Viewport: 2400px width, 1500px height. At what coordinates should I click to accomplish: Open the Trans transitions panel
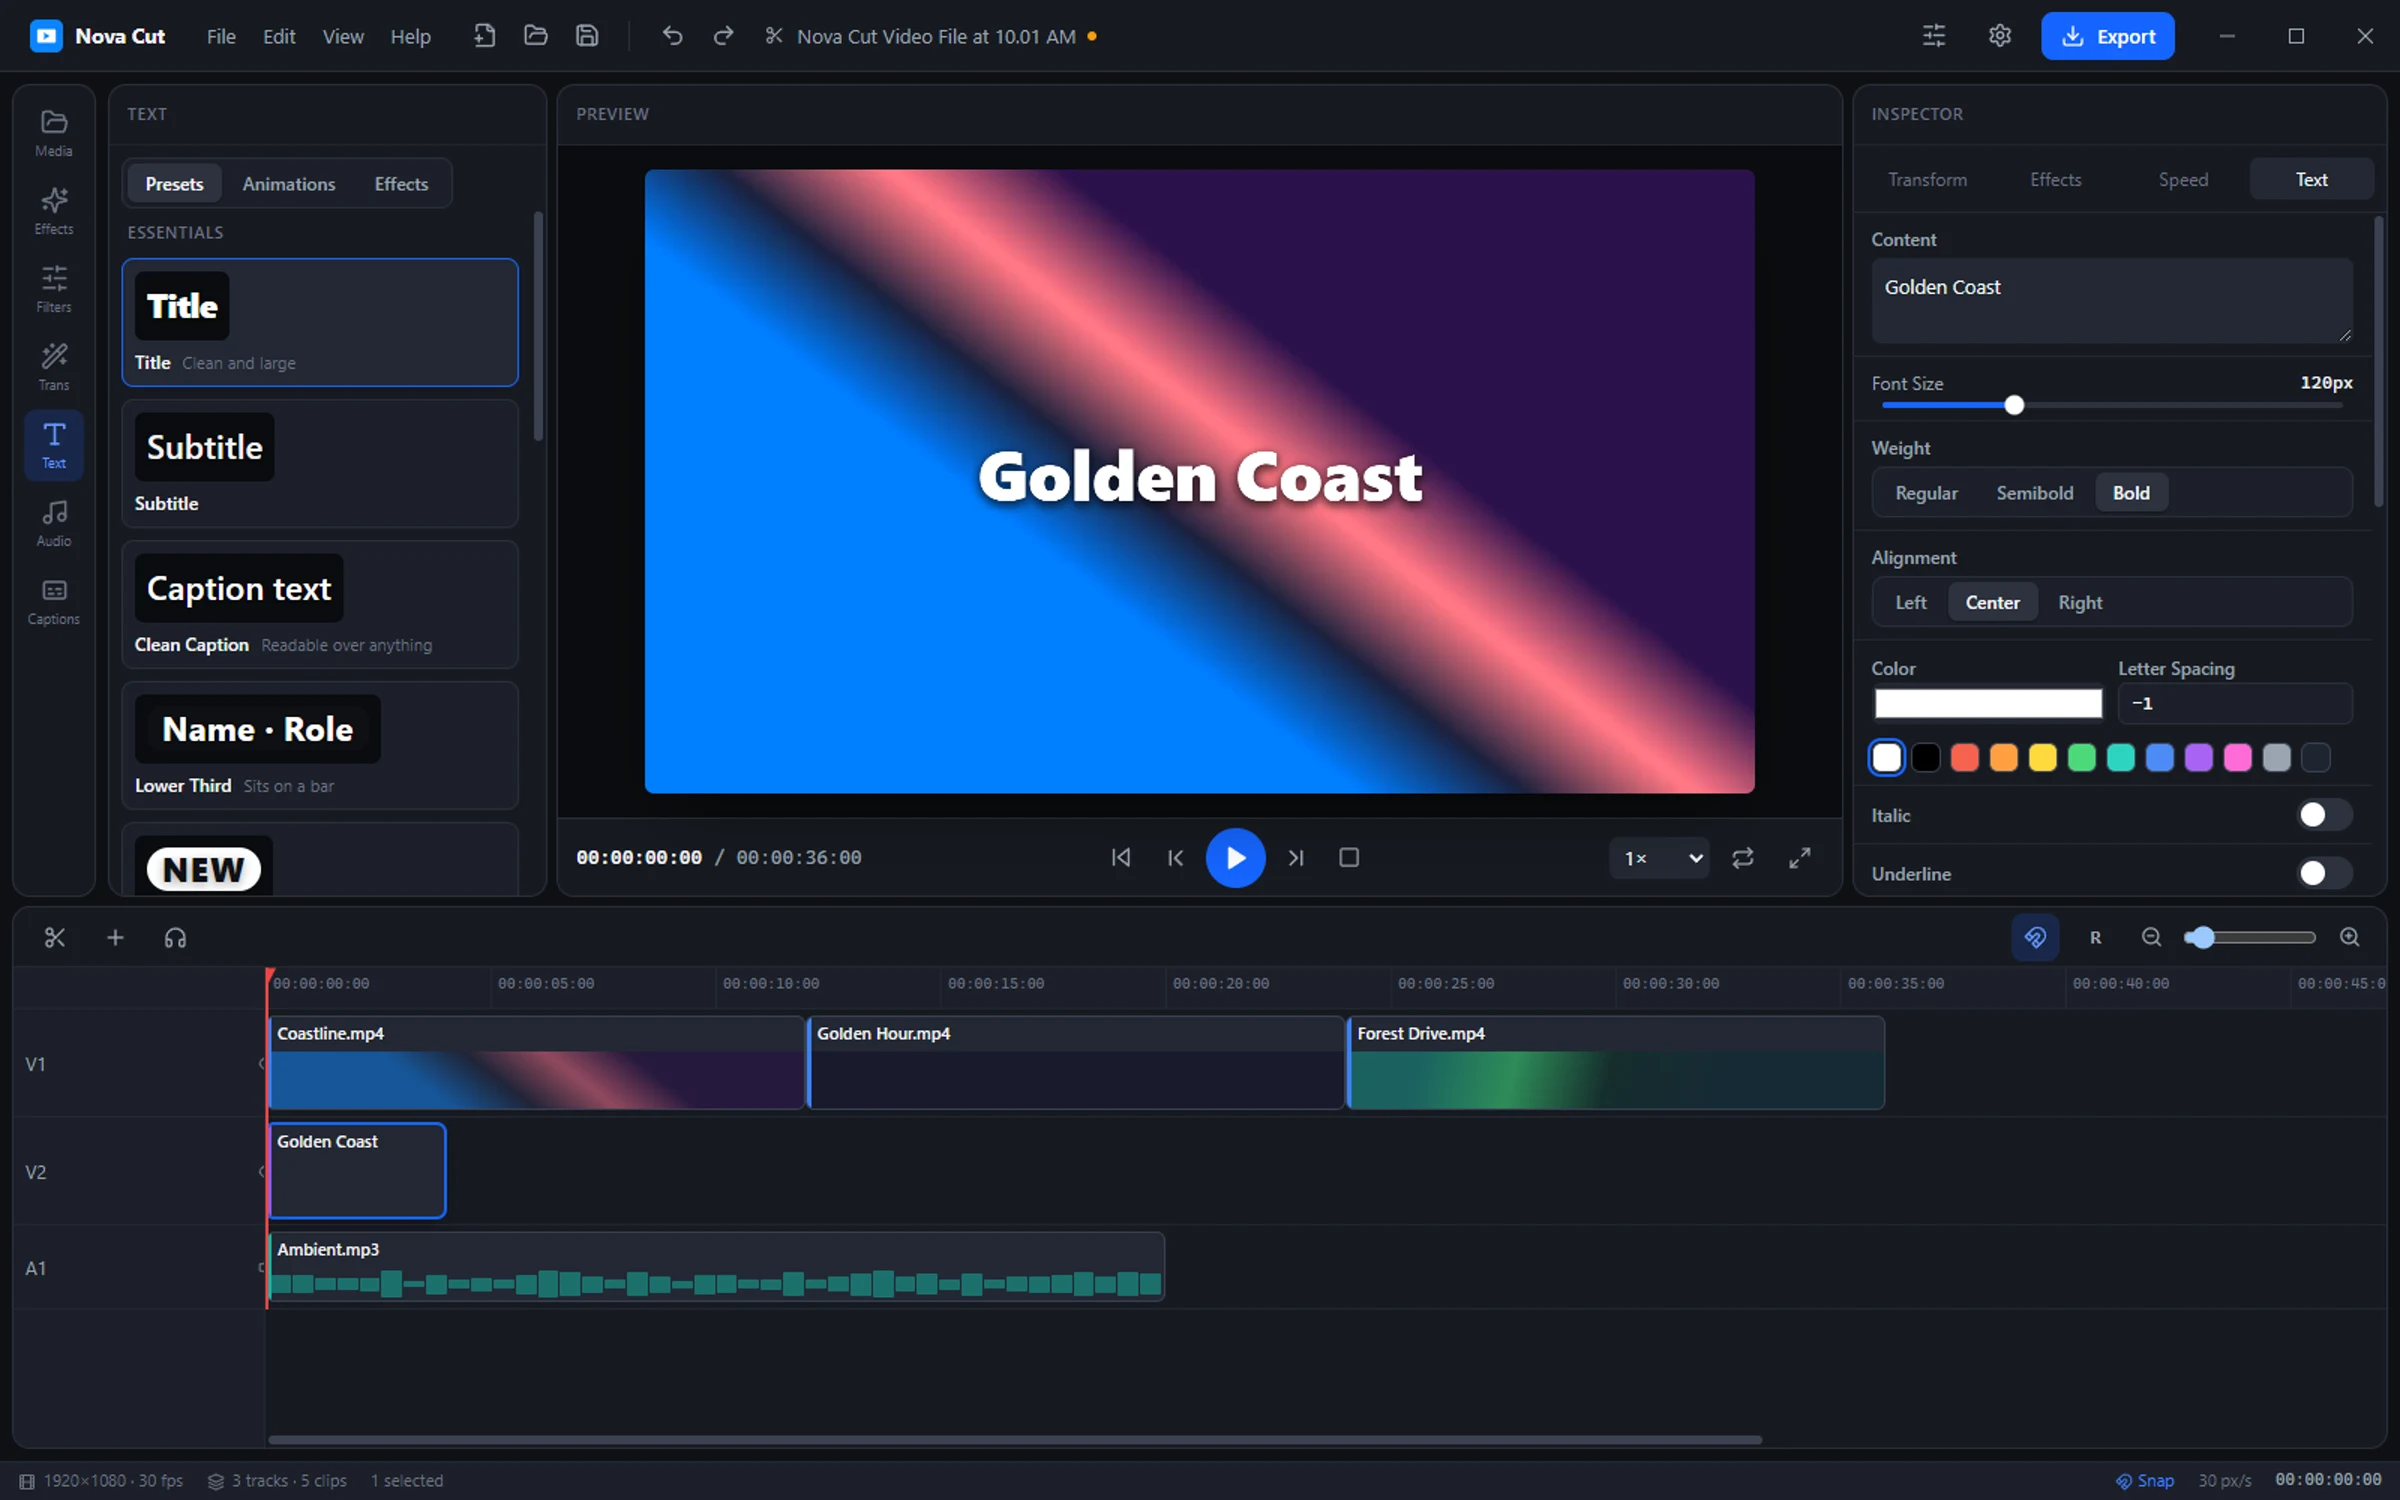pos(54,367)
